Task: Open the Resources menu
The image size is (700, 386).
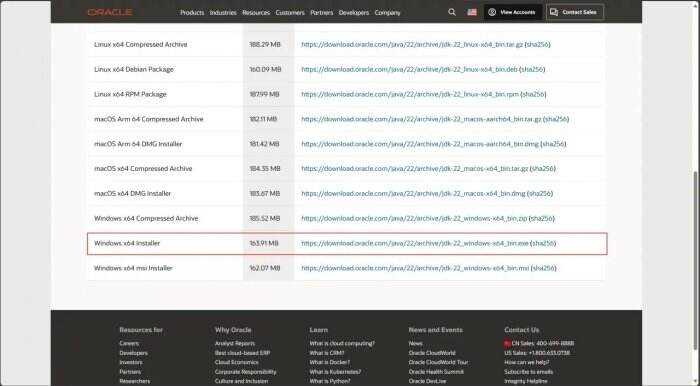Action: pos(256,12)
